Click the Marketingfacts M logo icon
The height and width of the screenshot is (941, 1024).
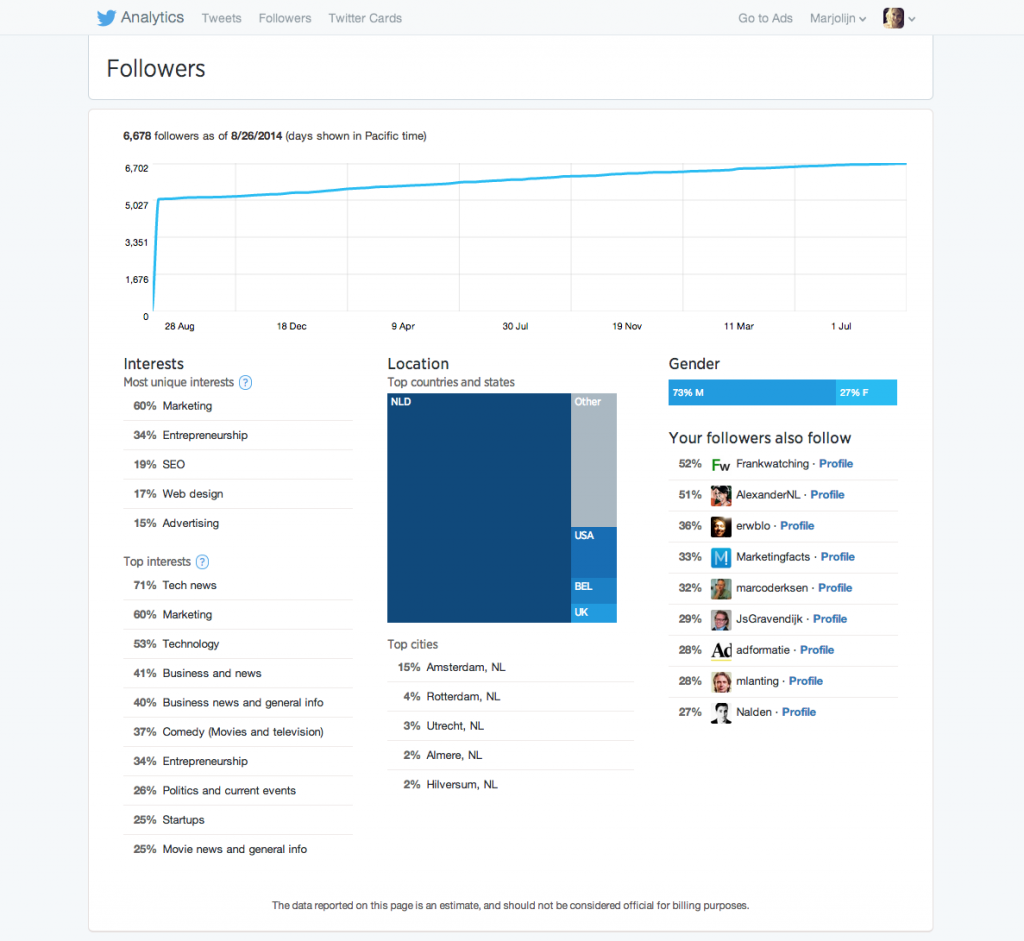tap(720, 557)
